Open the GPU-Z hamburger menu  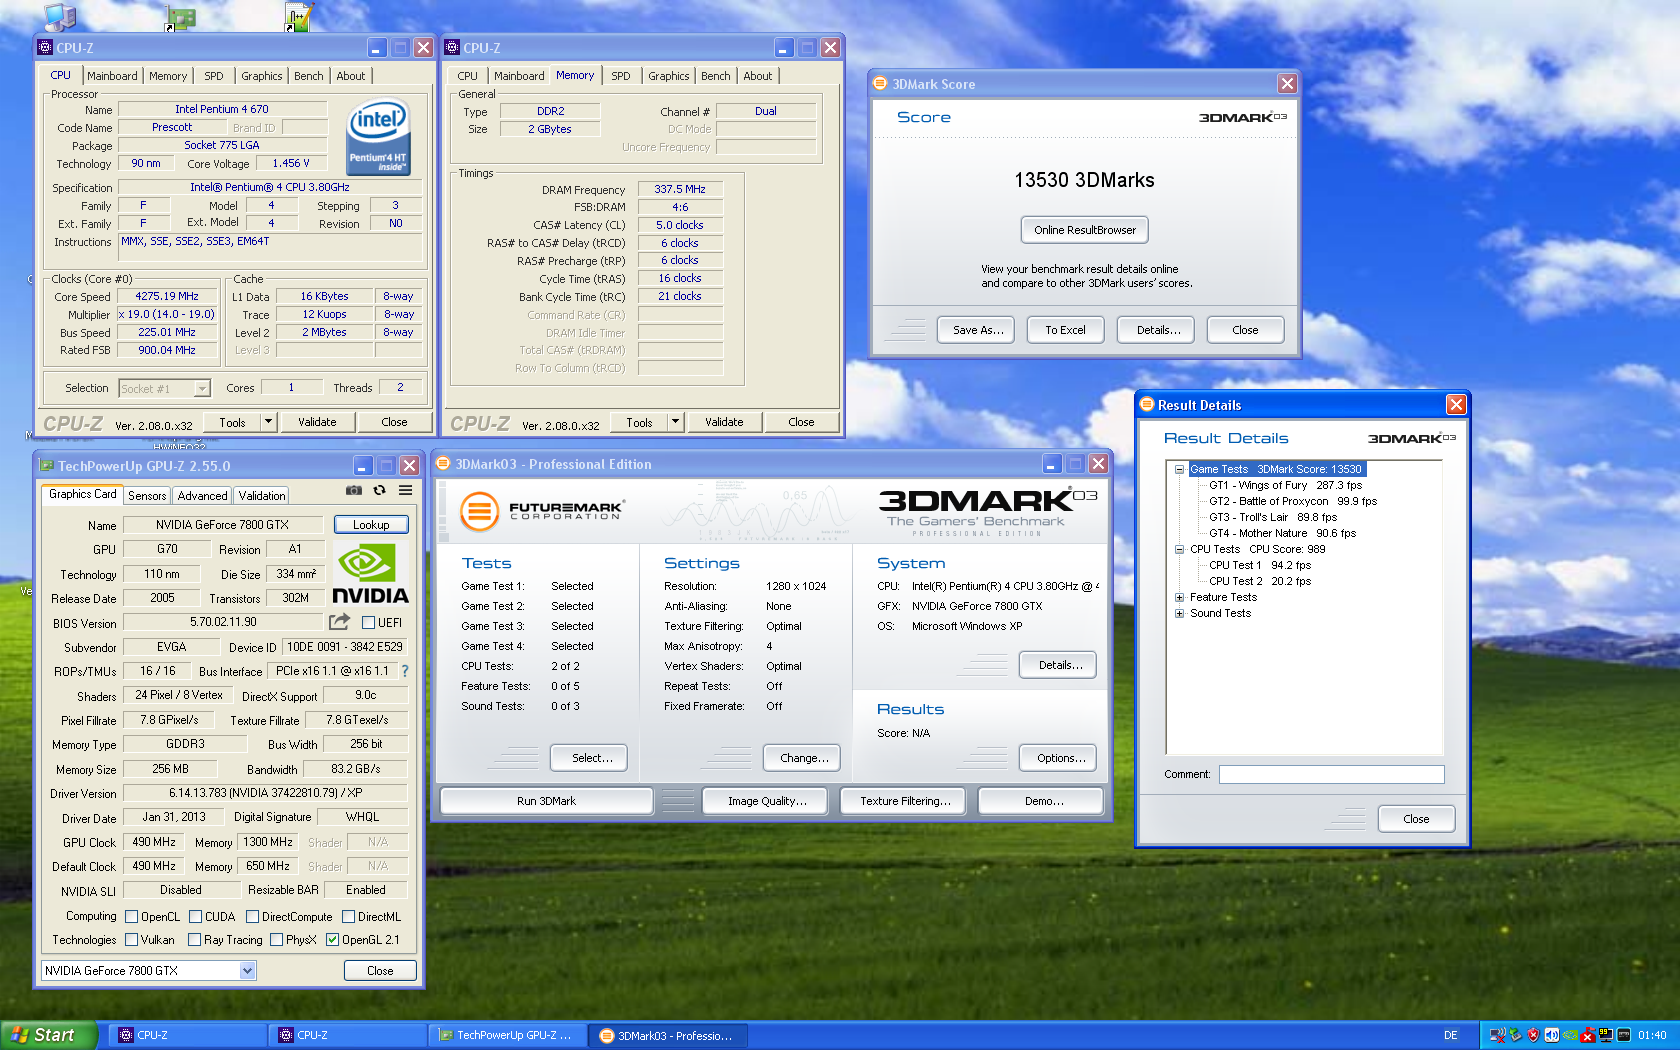coord(405,490)
